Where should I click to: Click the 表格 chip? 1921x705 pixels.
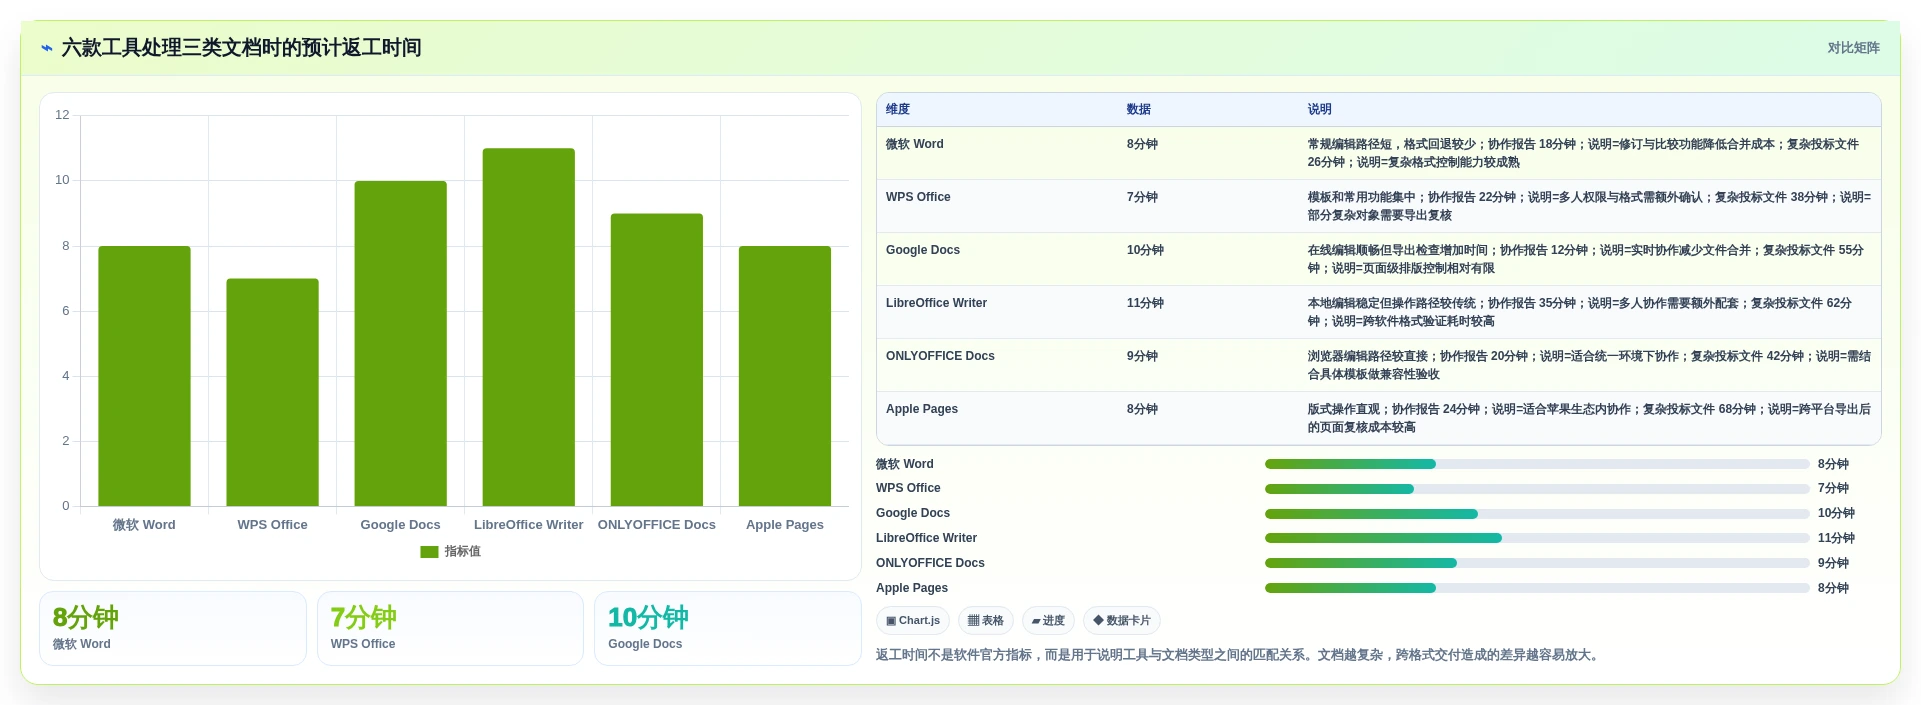coord(986,621)
